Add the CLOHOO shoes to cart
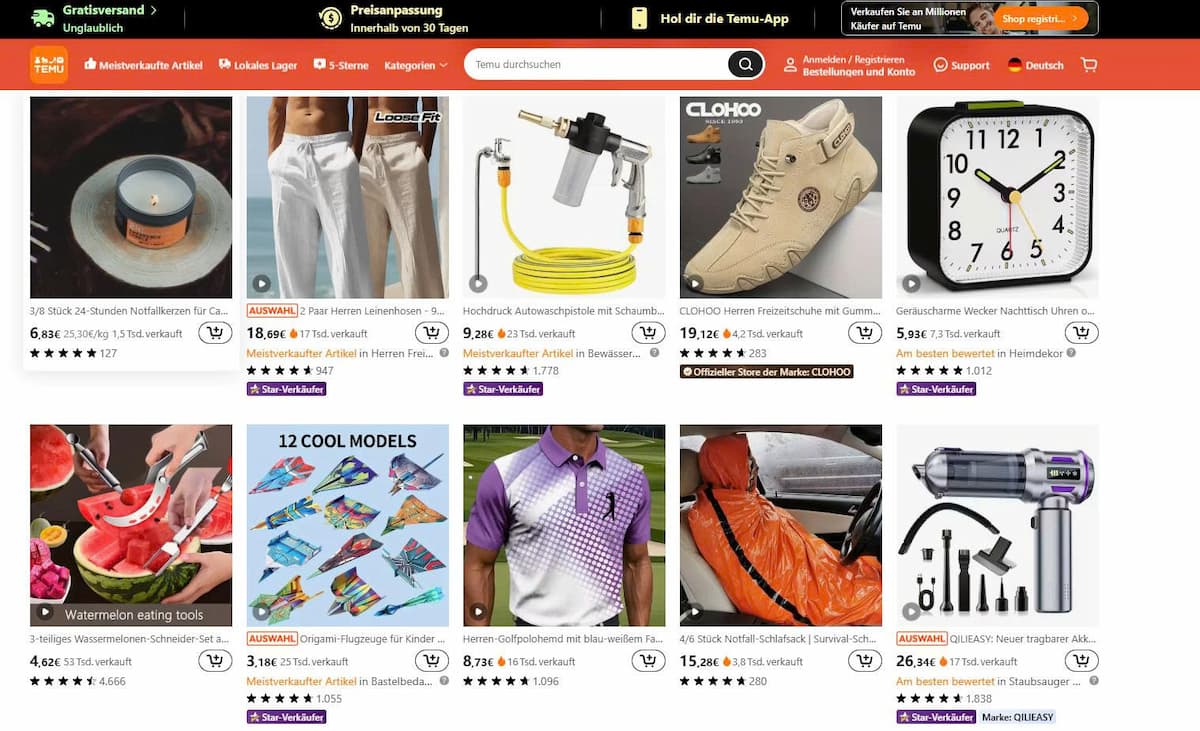Image resolution: width=1200 pixels, height=731 pixels. 865,333
